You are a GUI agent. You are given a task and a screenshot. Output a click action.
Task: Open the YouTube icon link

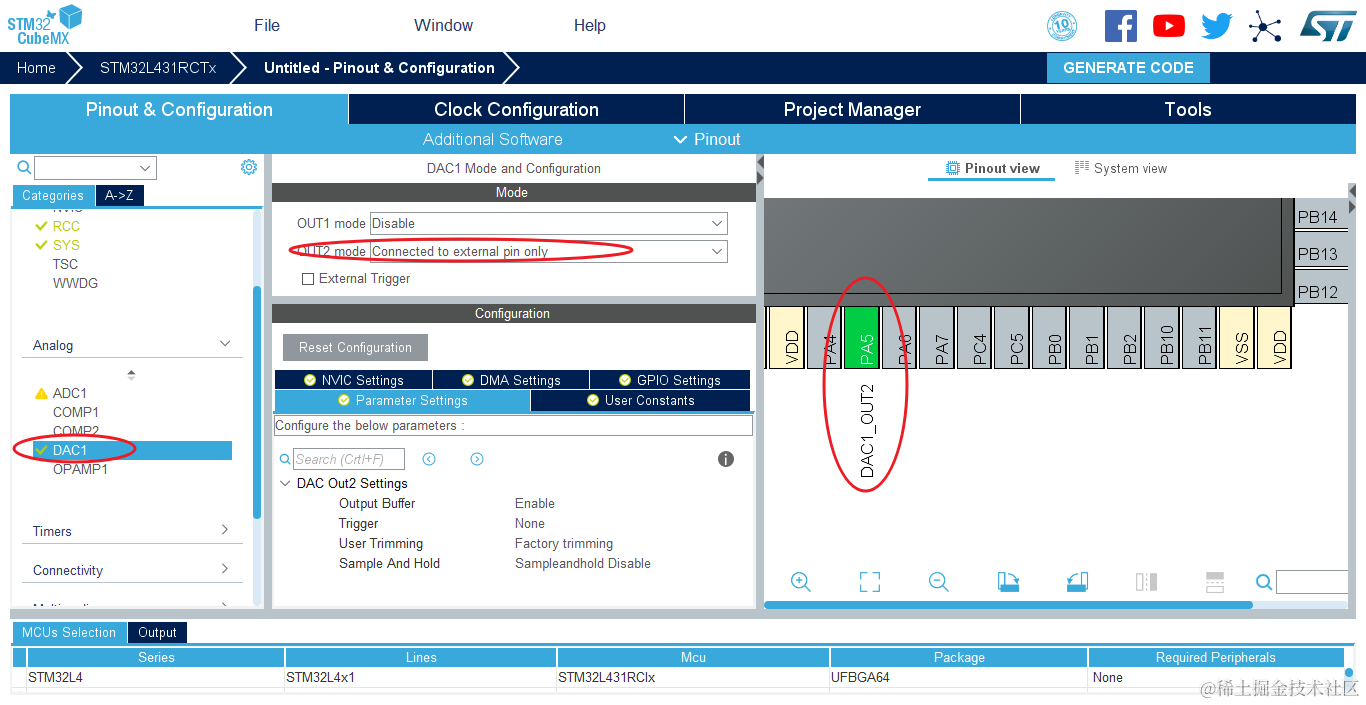1168,26
